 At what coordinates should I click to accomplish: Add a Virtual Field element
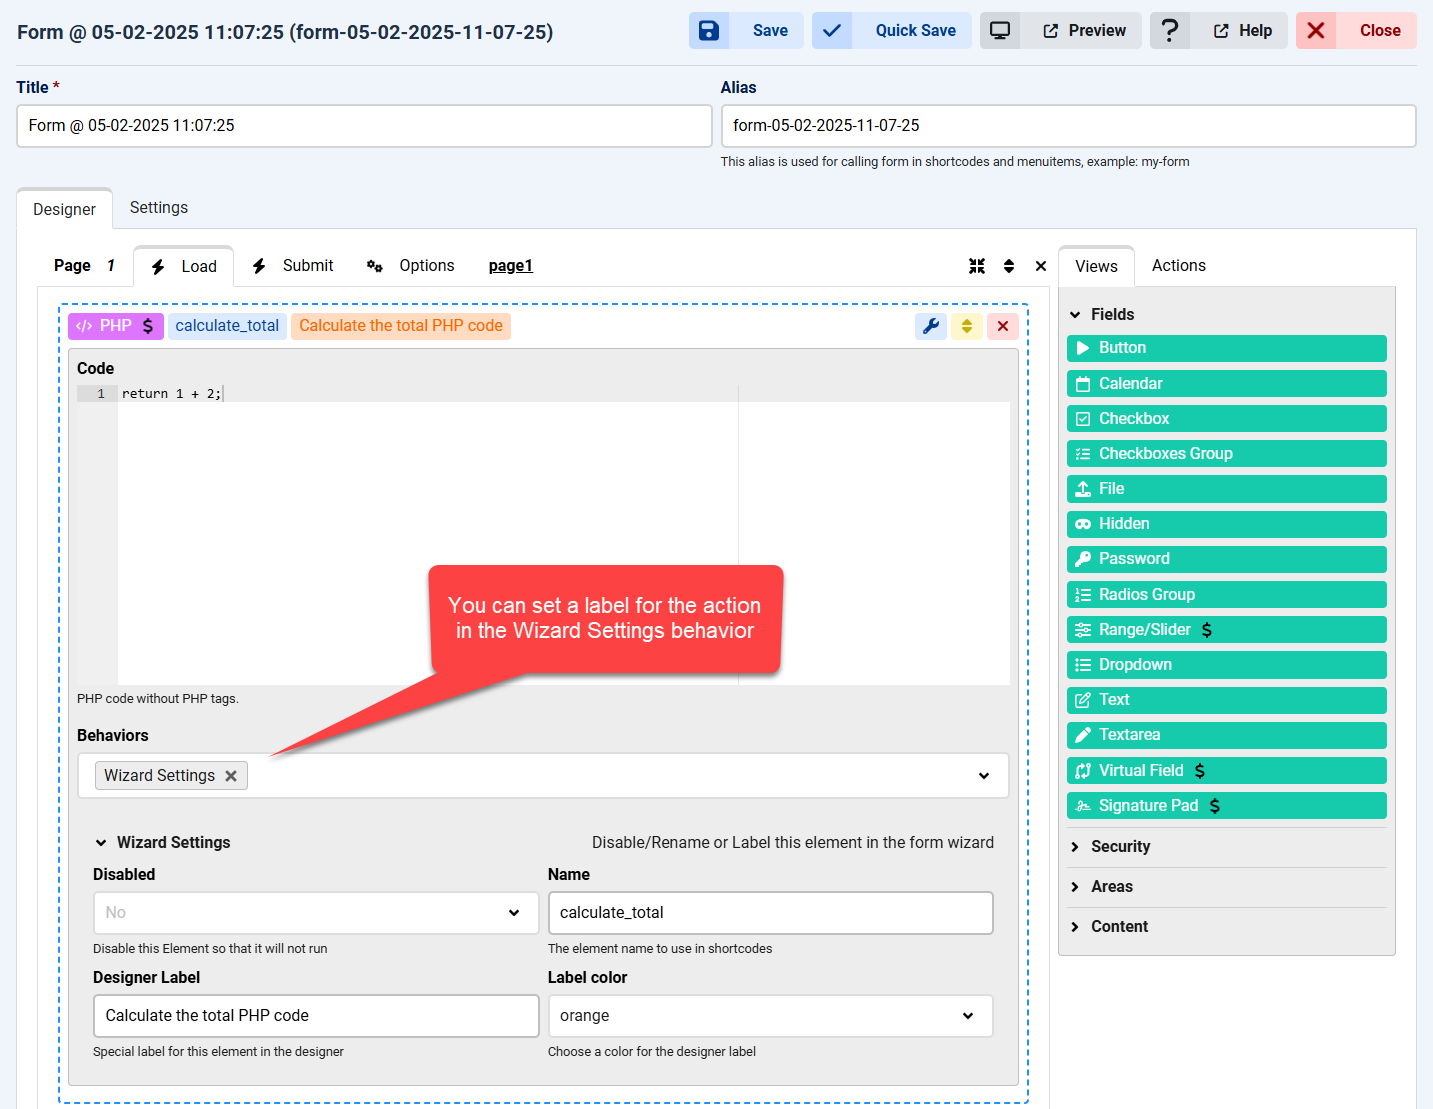(x=1226, y=771)
